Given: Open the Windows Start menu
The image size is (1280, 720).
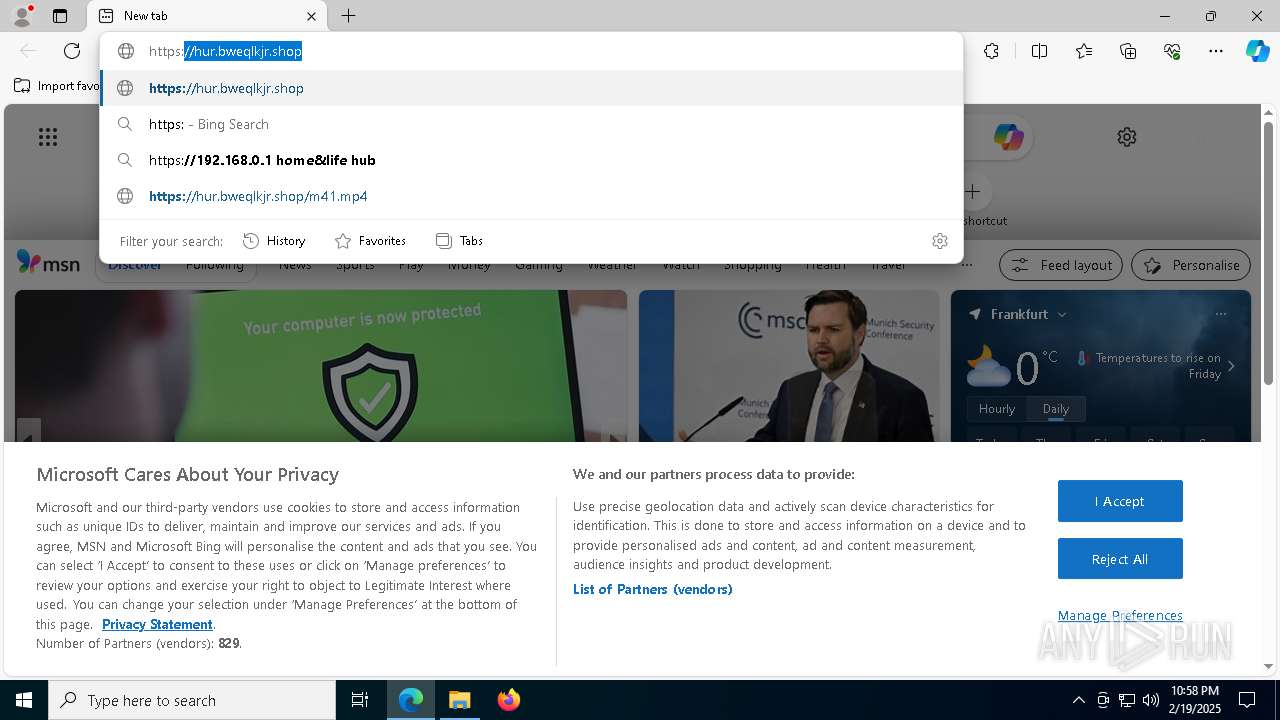Looking at the screenshot, I should tap(24, 700).
